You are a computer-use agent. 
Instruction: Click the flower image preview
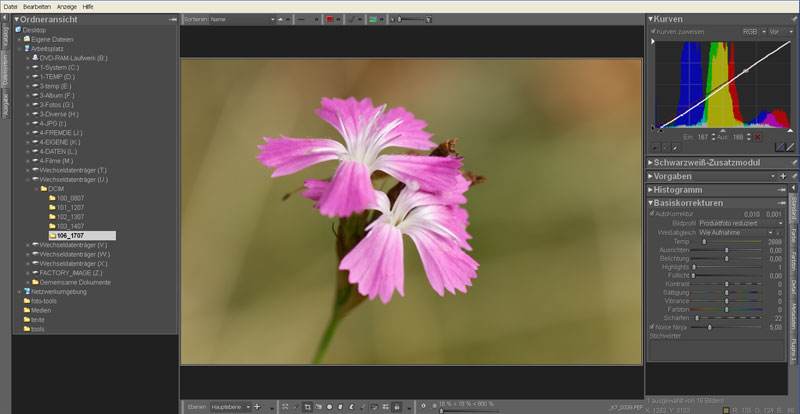pos(410,210)
